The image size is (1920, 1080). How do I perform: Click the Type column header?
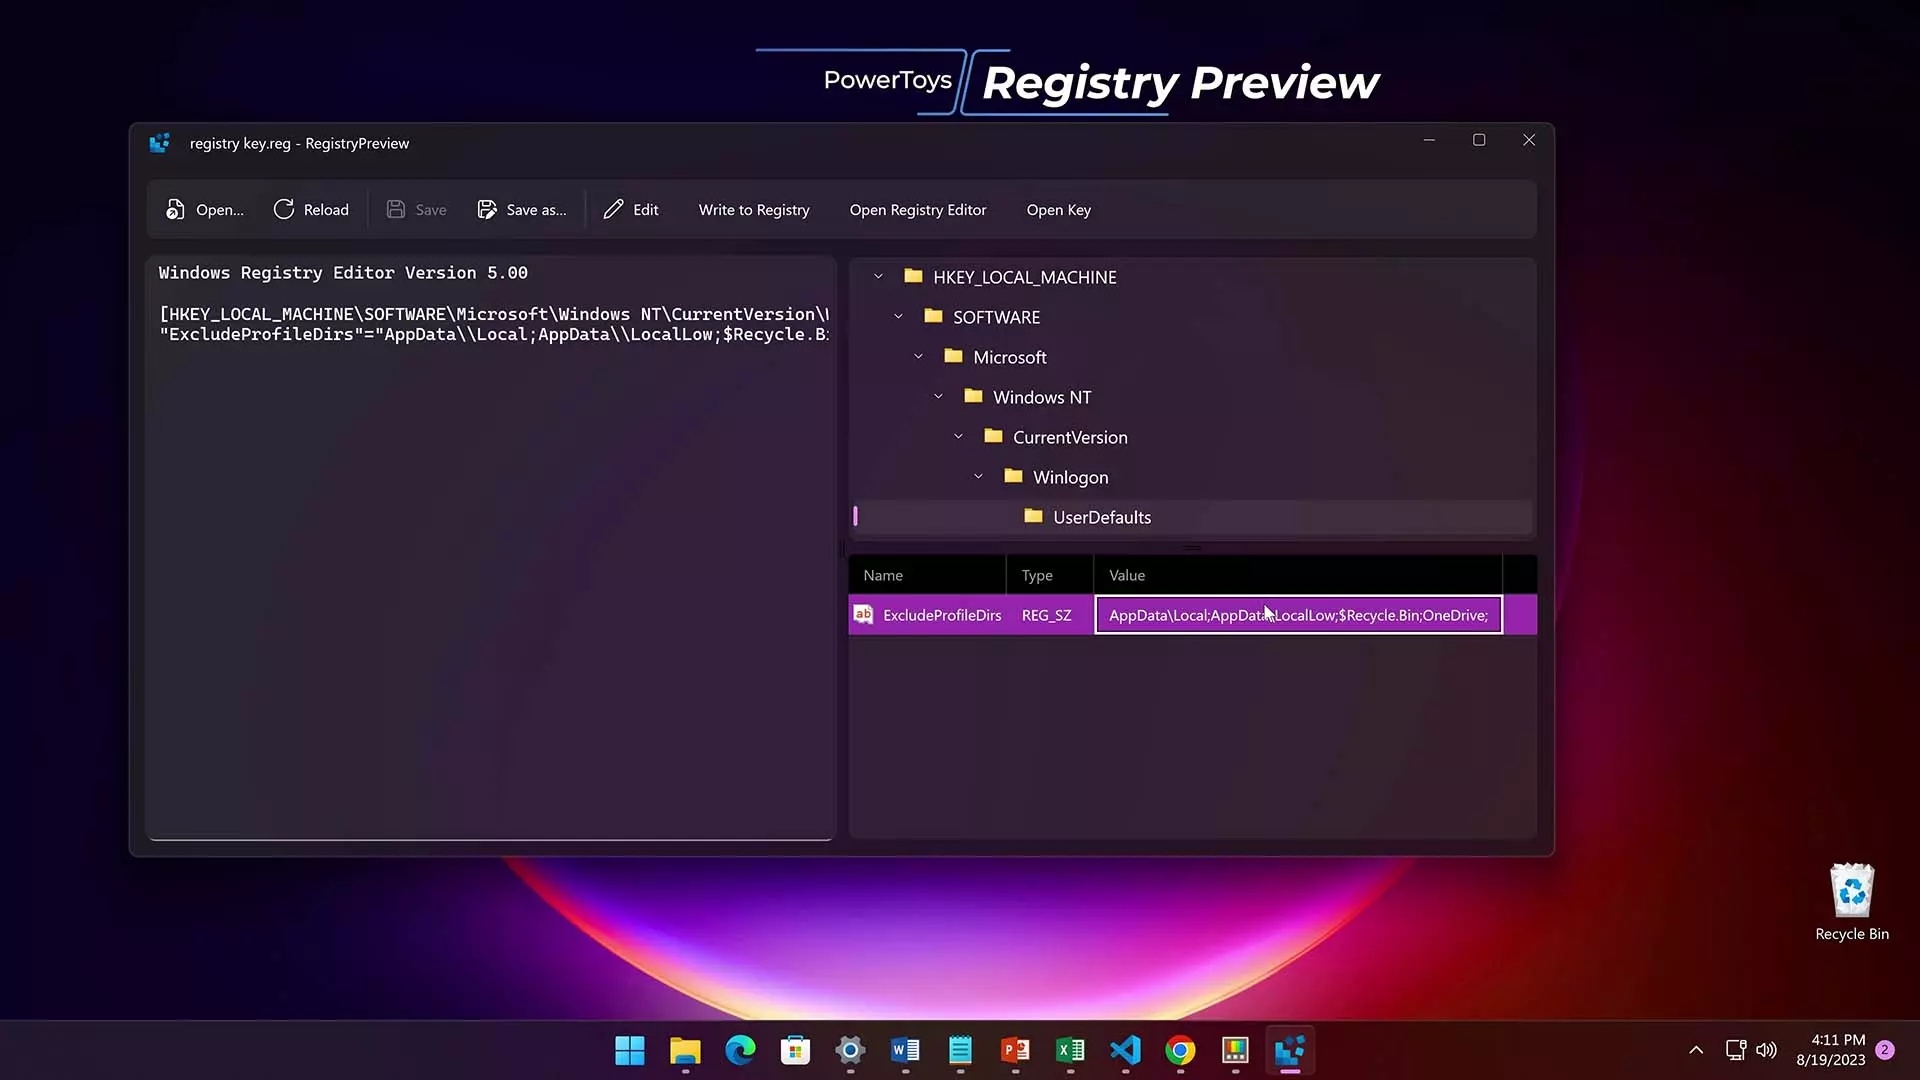1050,575
